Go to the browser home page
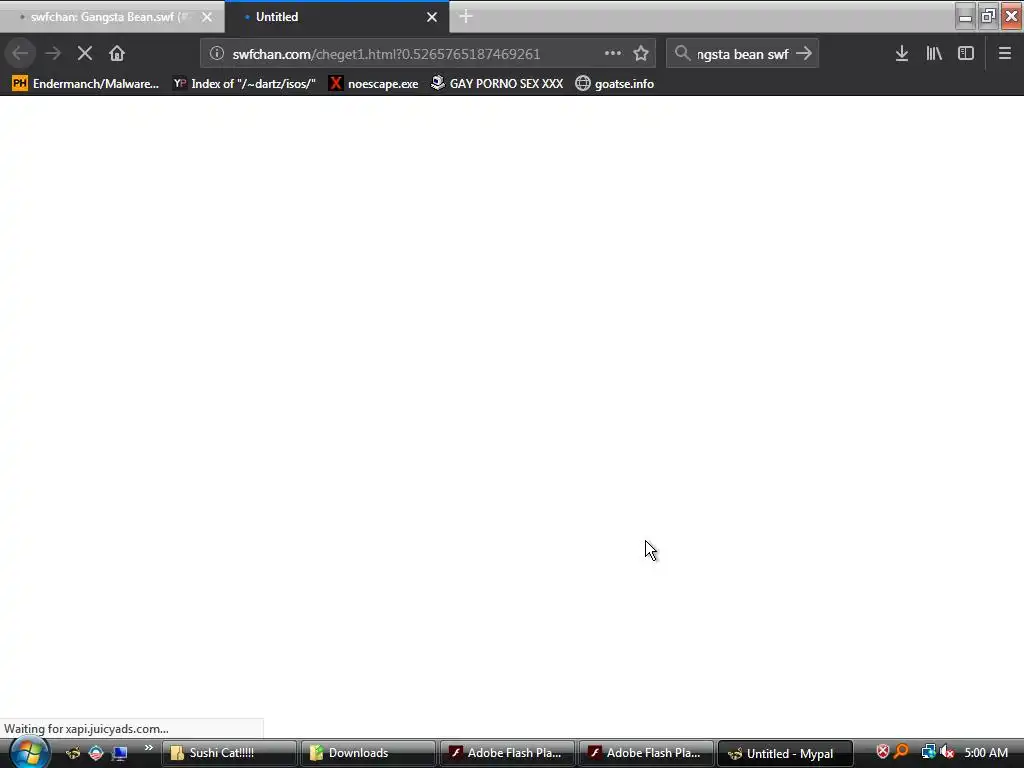Screen dimensions: 1024x768 (x=117, y=54)
